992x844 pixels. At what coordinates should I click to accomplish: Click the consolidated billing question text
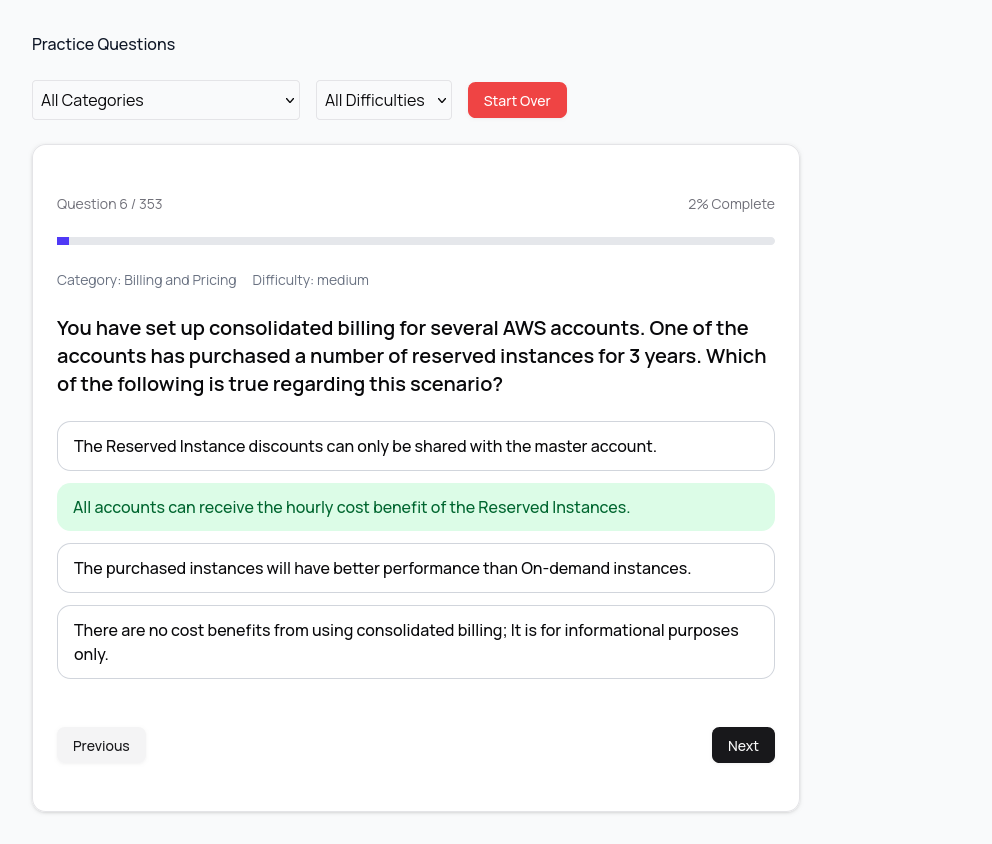411,356
